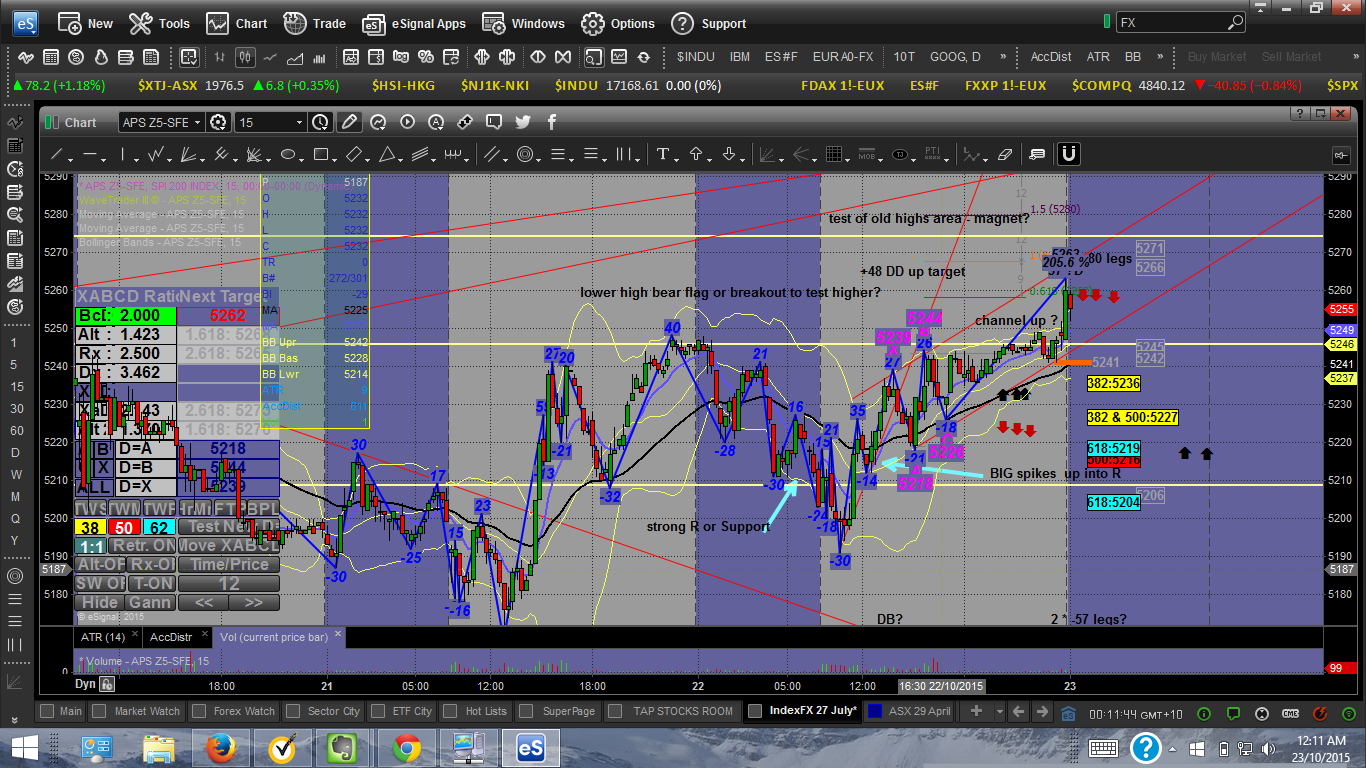The width and height of the screenshot is (1366, 768).
Task: Select the text annotation tool
Action: (x=662, y=155)
